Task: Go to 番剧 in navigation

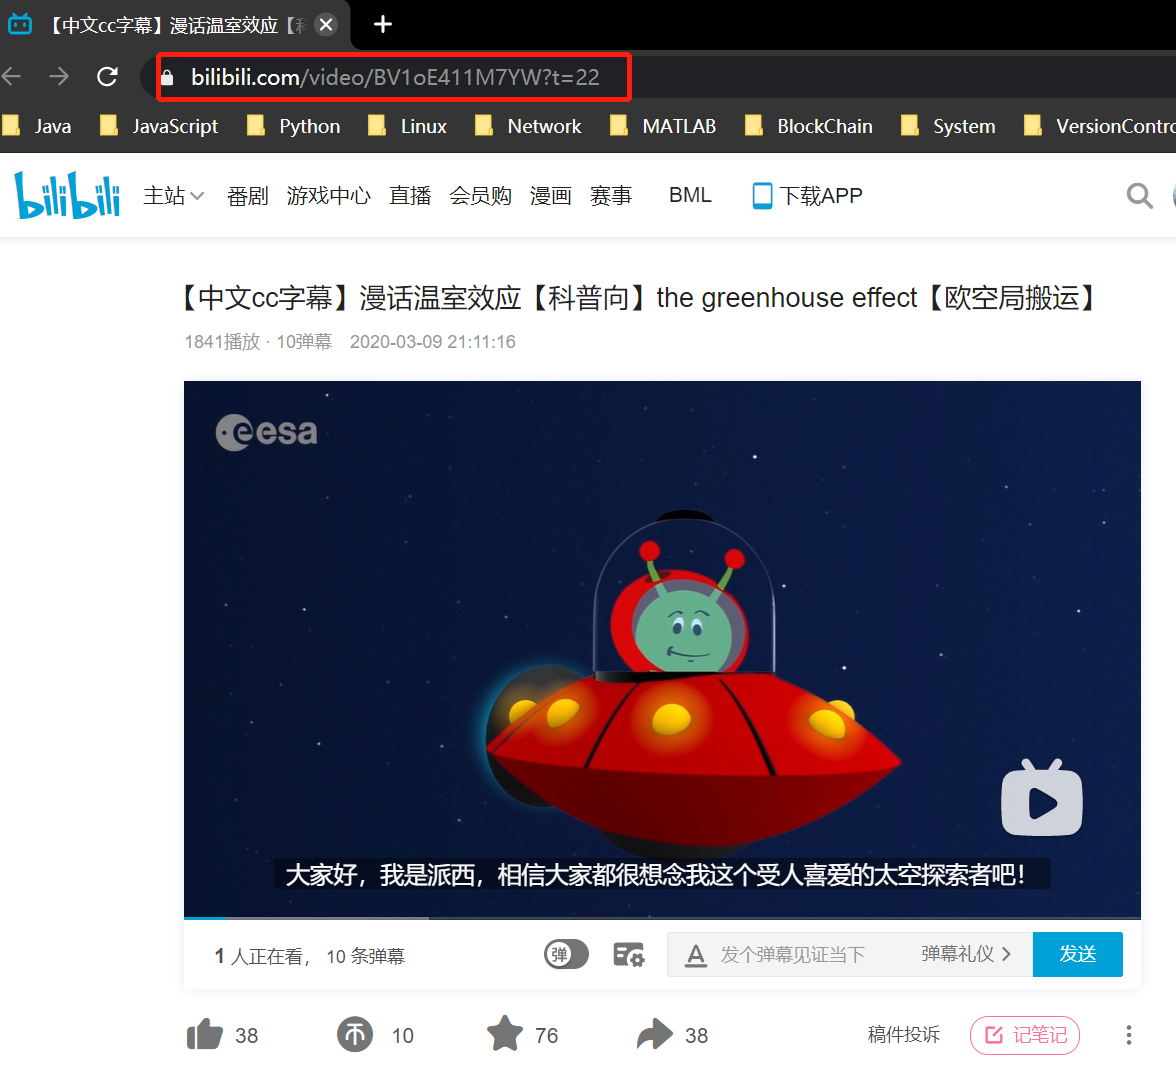Action: 248,196
